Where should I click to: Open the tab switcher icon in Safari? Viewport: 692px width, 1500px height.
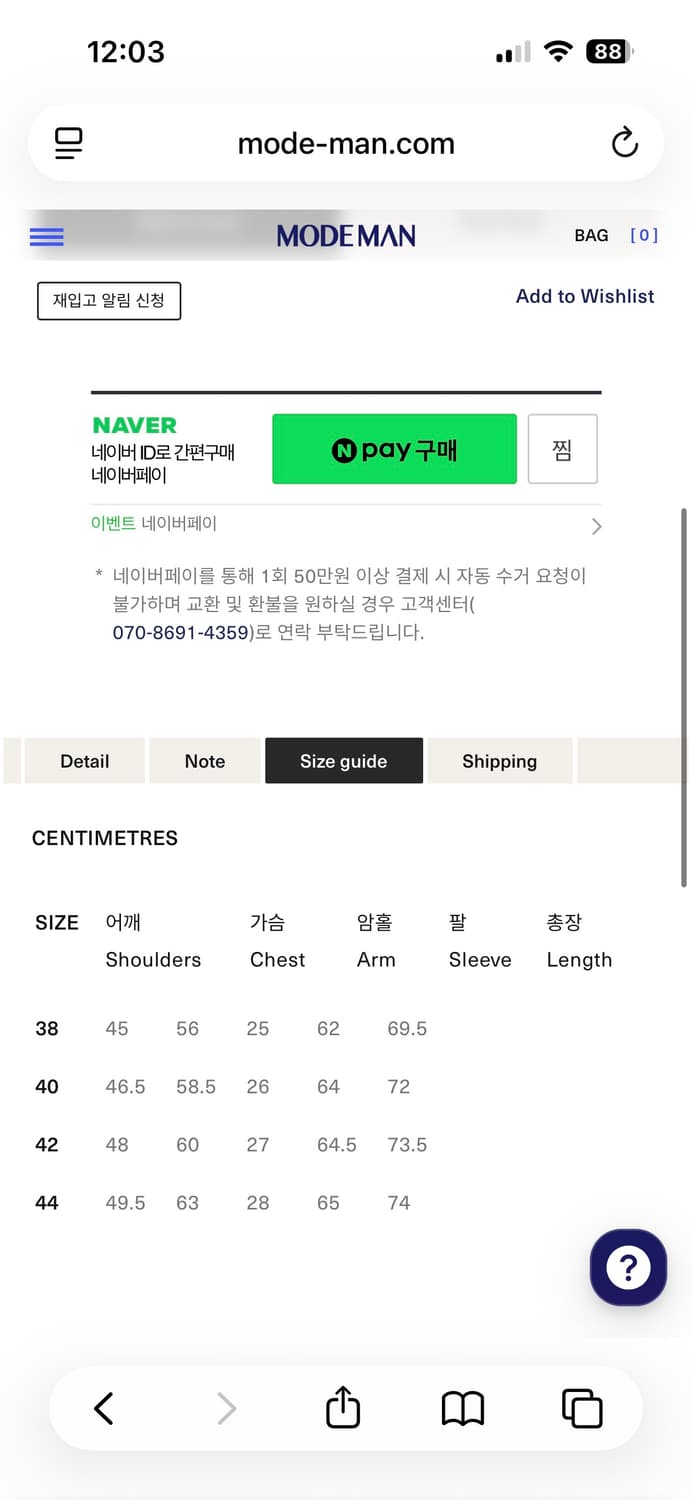click(x=581, y=1407)
